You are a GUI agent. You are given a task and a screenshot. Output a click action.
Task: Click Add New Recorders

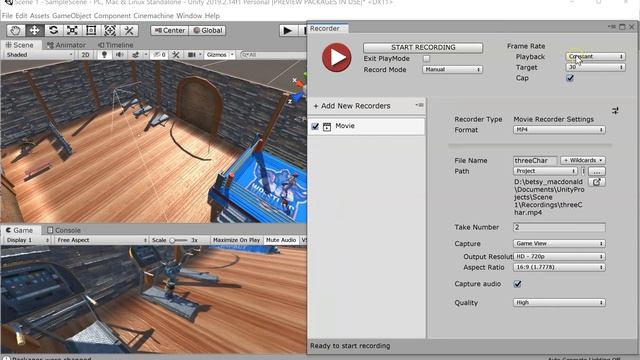click(x=352, y=106)
